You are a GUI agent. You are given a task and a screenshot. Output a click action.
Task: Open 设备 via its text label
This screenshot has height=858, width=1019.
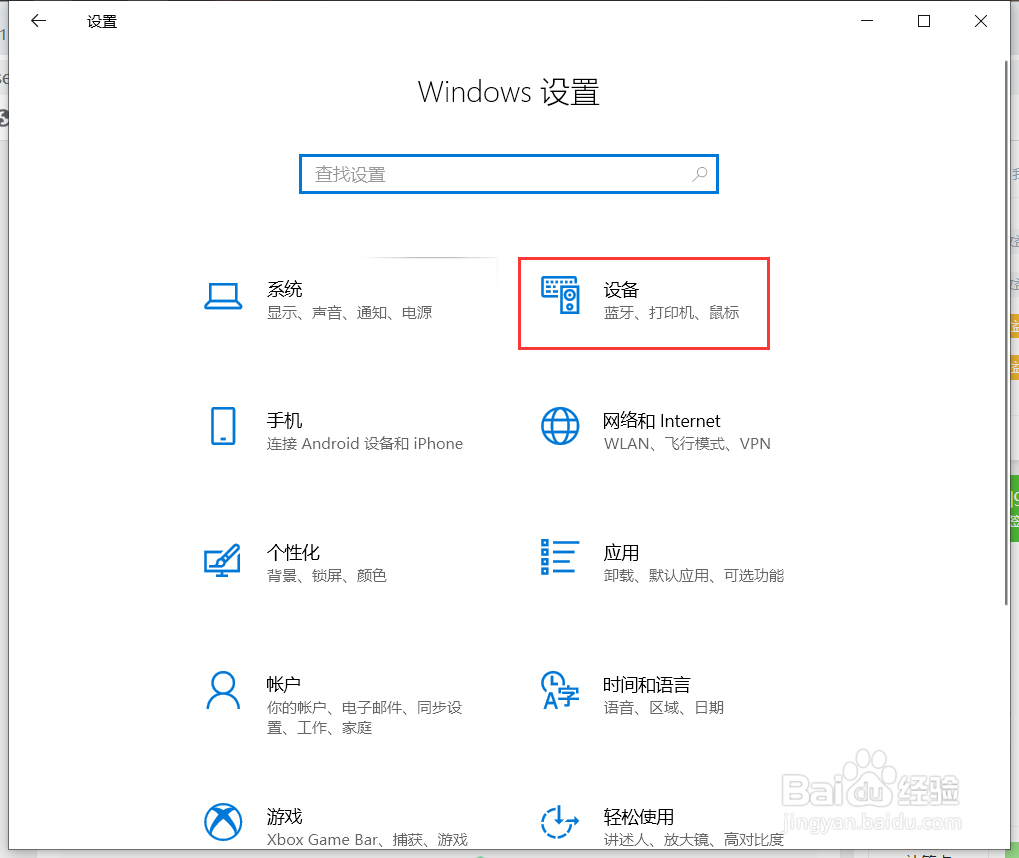tap(622, 290)
